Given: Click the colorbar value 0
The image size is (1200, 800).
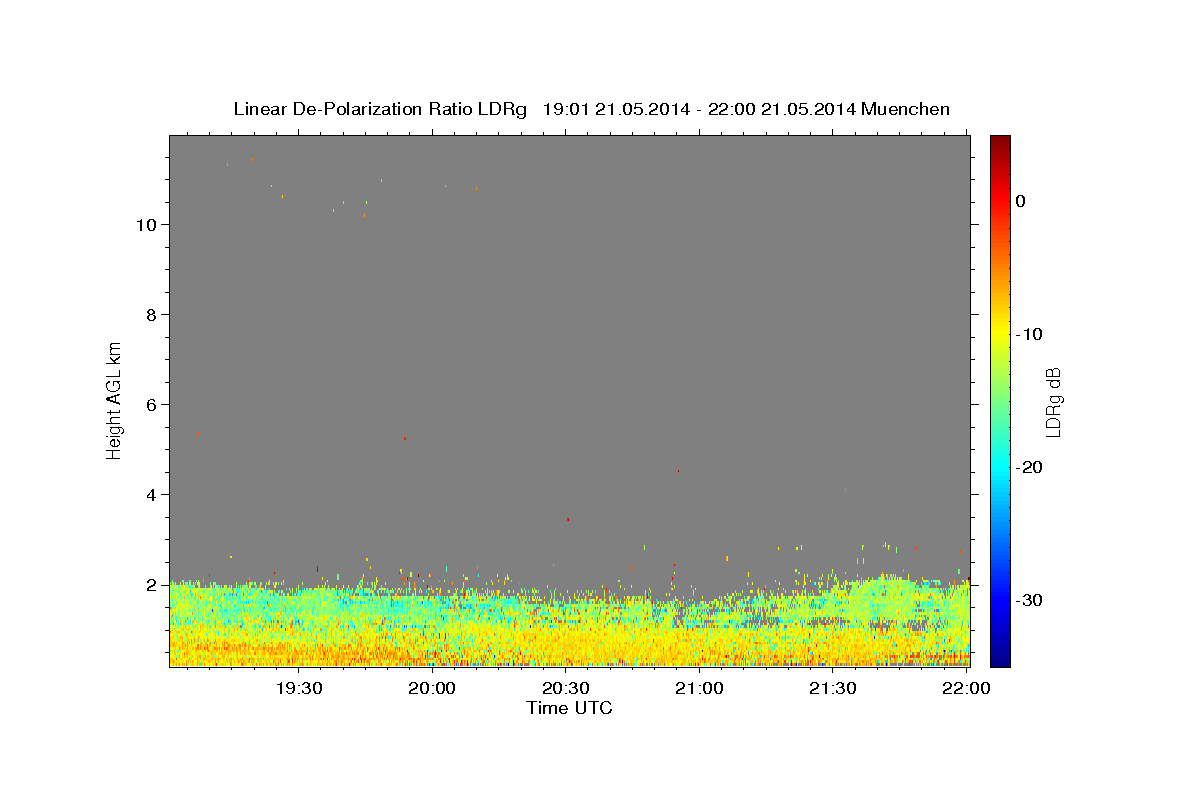Looking at the screenshot, I should 1020,201.
